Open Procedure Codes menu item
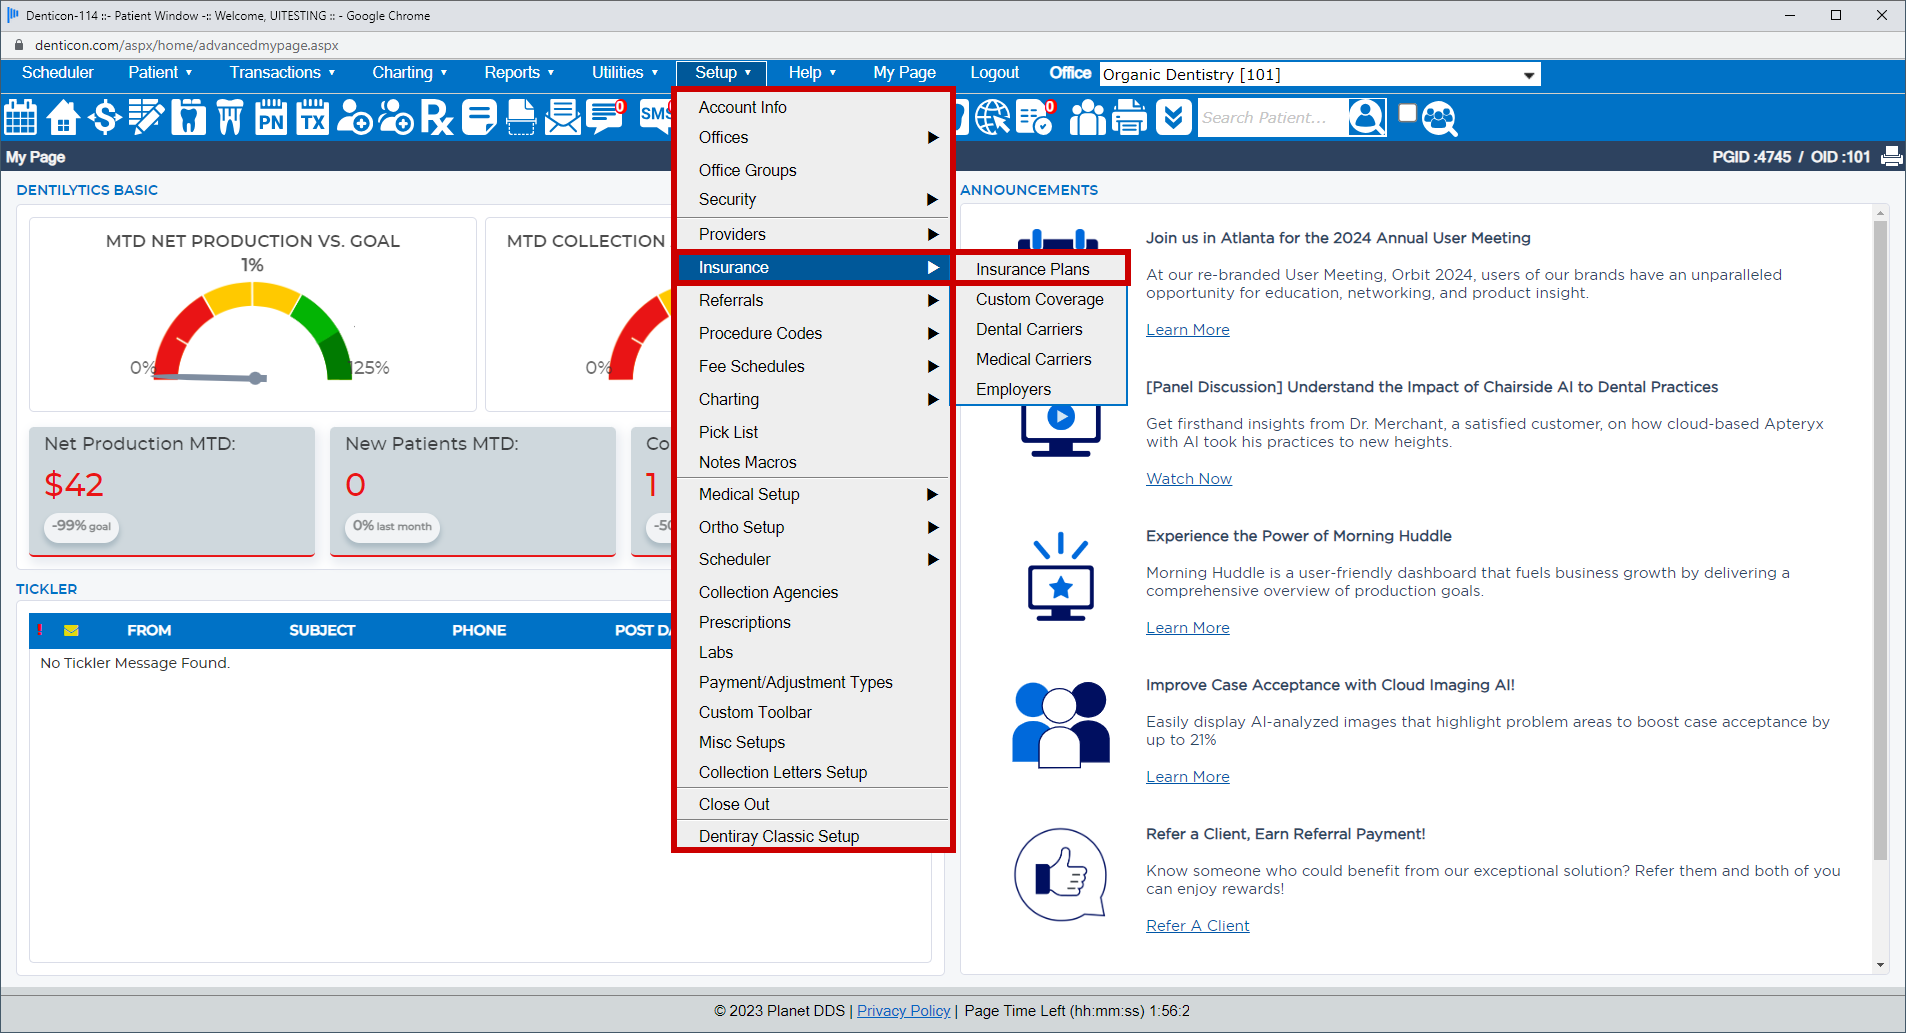The height and width of the screenshot is (1033, 1906). pos(813,333)
